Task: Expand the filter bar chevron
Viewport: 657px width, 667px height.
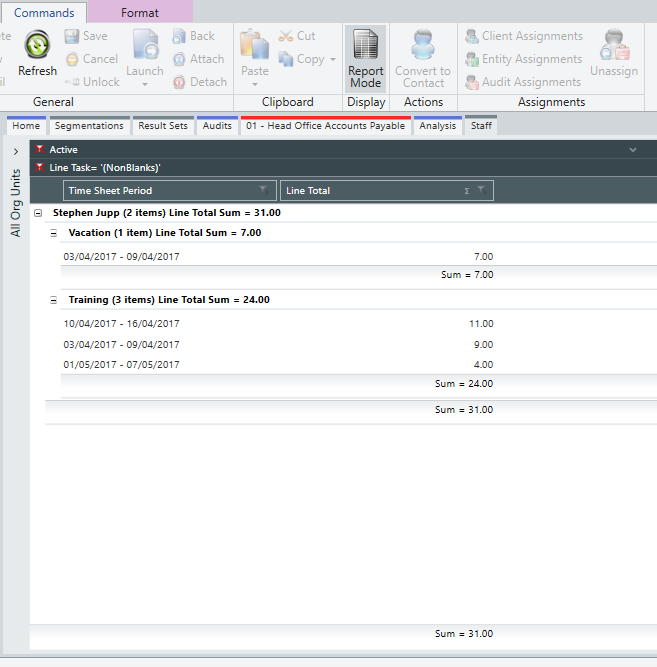Action: (x=633, y=150)
